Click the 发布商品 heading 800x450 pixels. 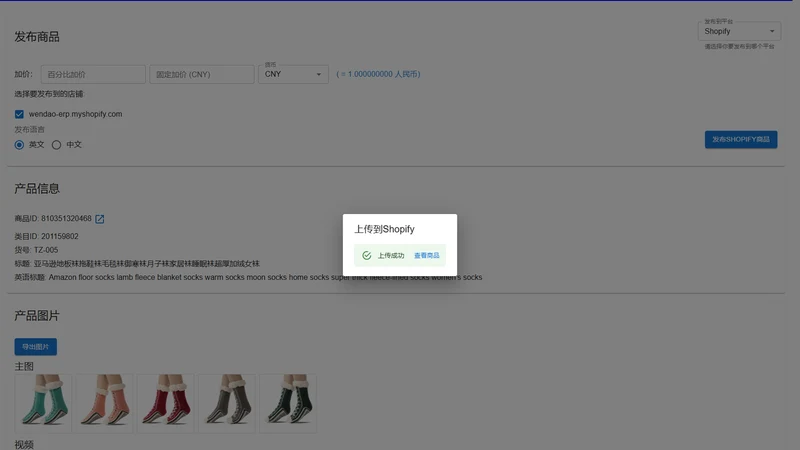[x=37, y=37]
